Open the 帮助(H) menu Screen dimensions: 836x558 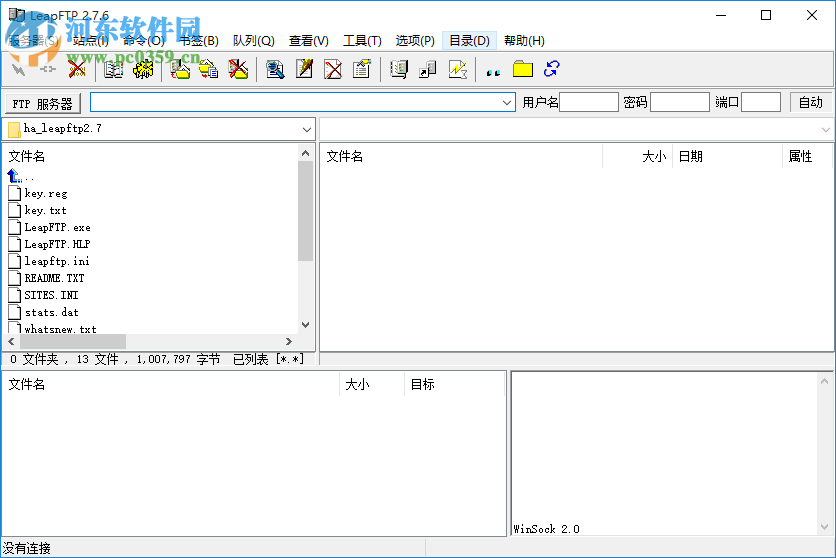524,41
